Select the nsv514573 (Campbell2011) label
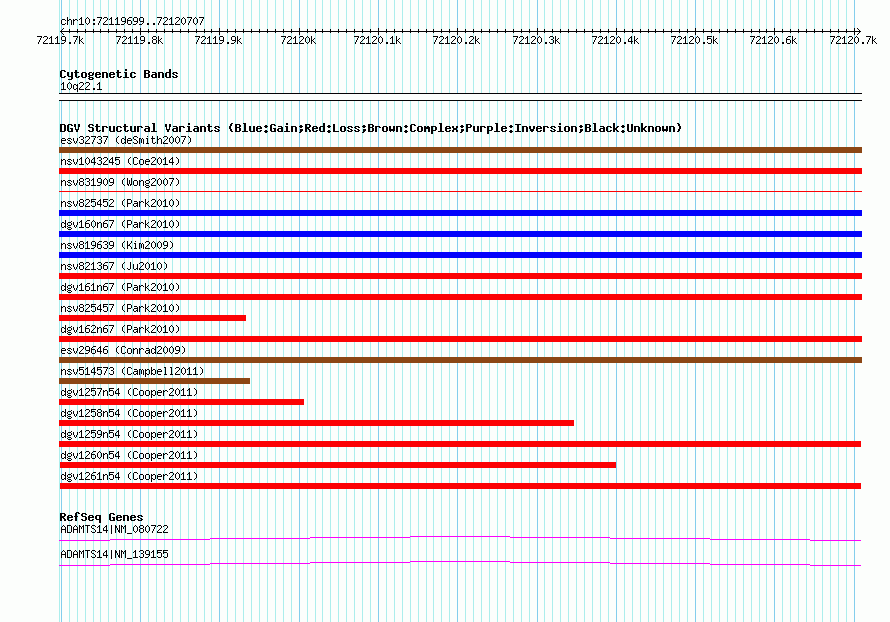The height and width of the screenshot is (622, 890). (132, 371)
